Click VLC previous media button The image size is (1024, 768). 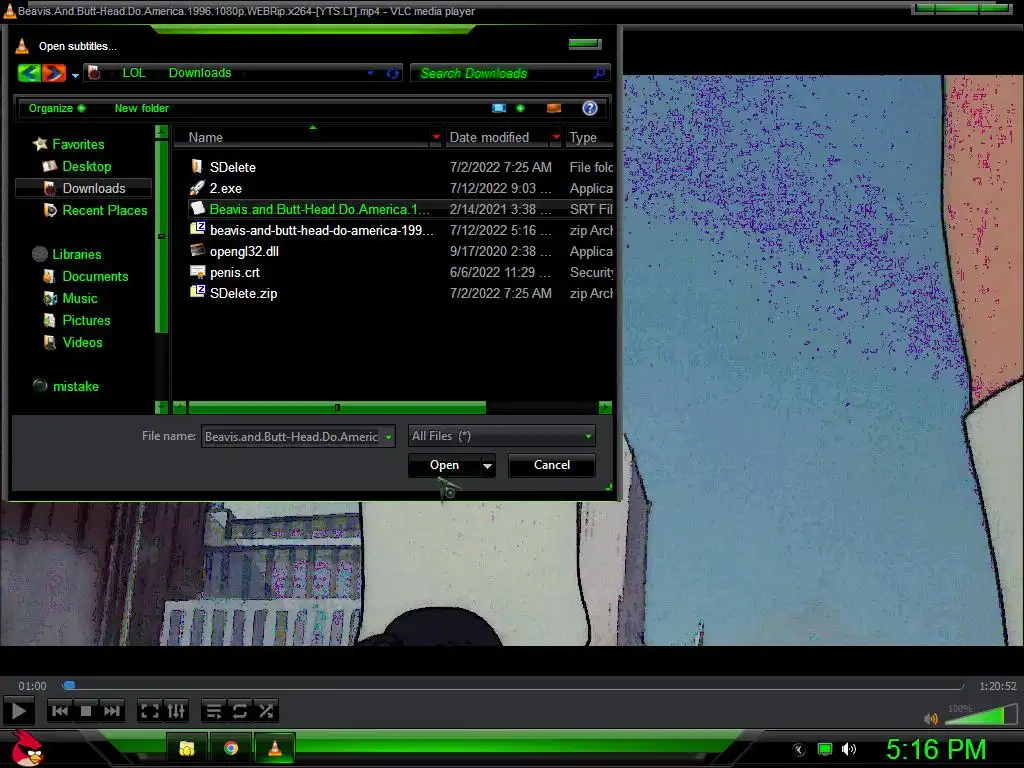pyautogui.click(x=59, y=711)
